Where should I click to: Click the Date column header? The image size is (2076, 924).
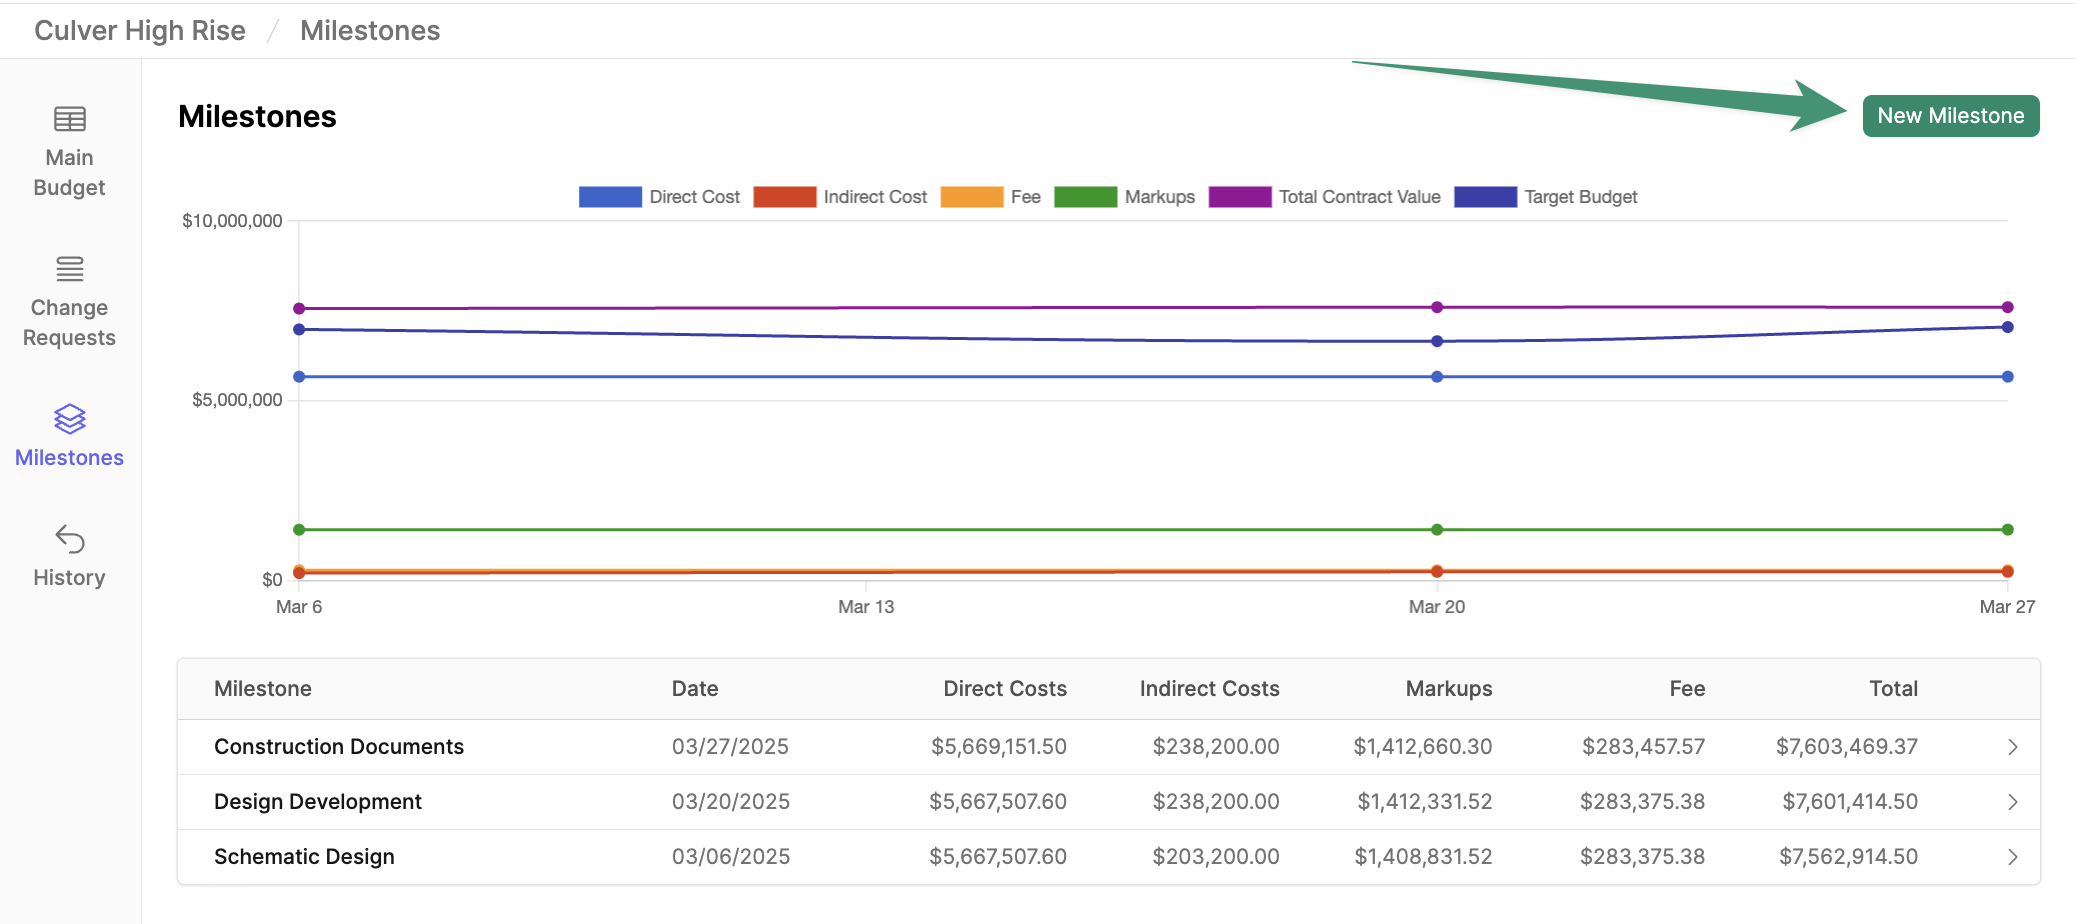pos(695,689)
